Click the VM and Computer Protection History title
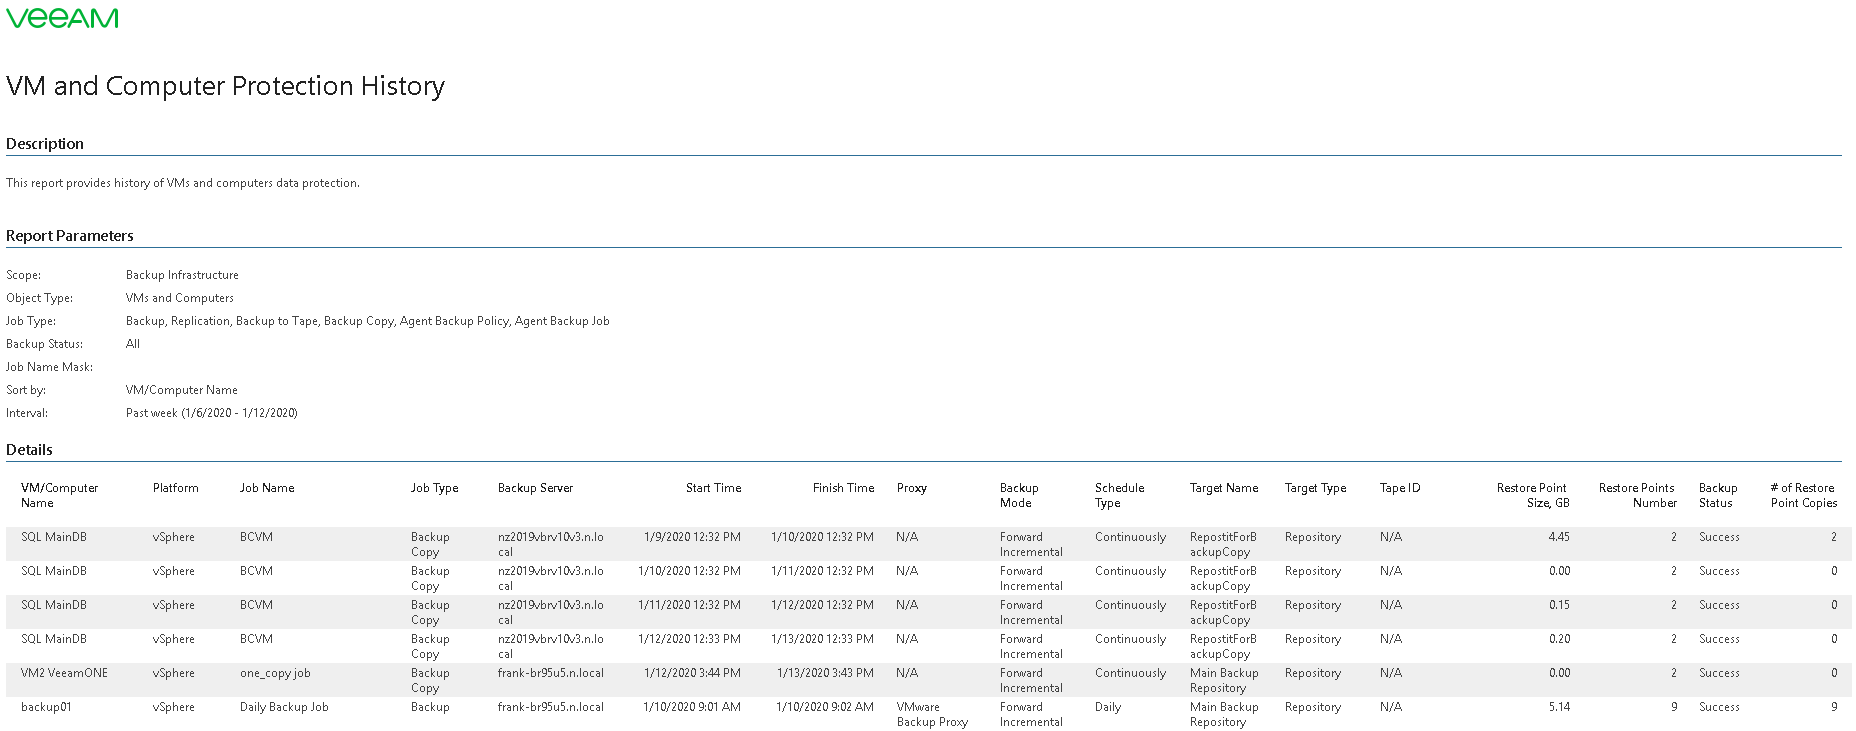The image size is (1856, 731). (225, 86)
